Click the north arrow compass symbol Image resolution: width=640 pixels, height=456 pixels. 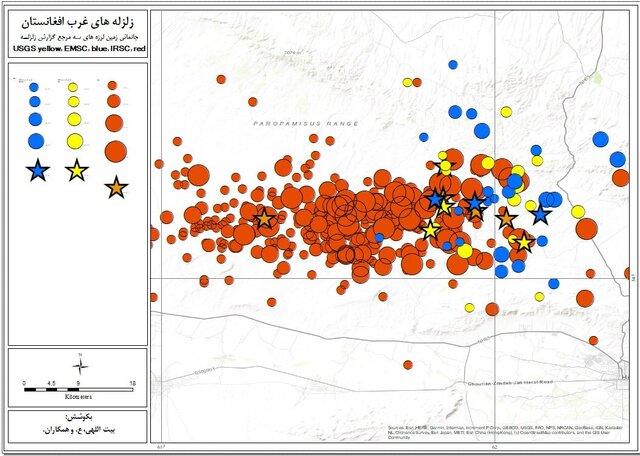(78, 366)
